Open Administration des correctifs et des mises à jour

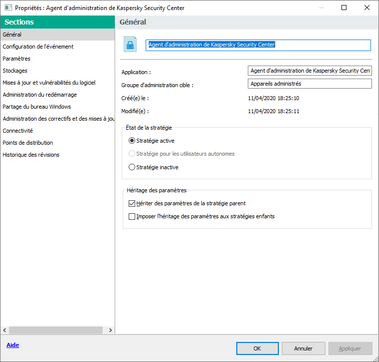[58, 119]
